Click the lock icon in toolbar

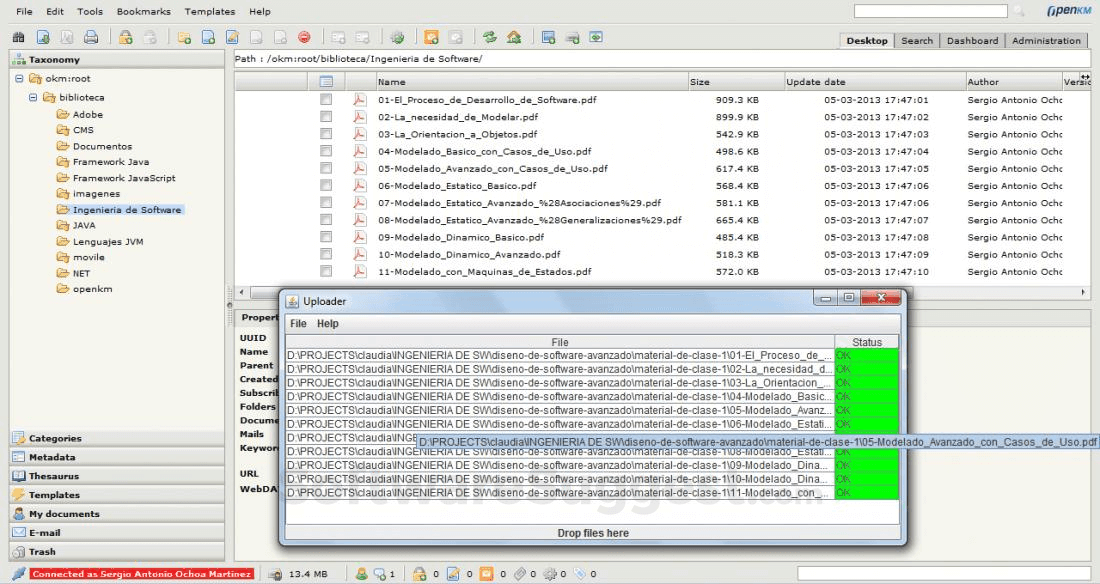point(126,38)
